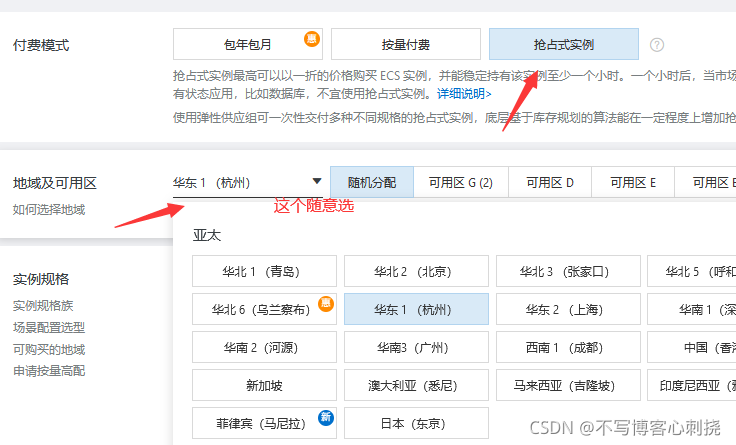Click the orange 惠 badge on 包年包月
Screen dimensions: 736x445
click(312, 38)
